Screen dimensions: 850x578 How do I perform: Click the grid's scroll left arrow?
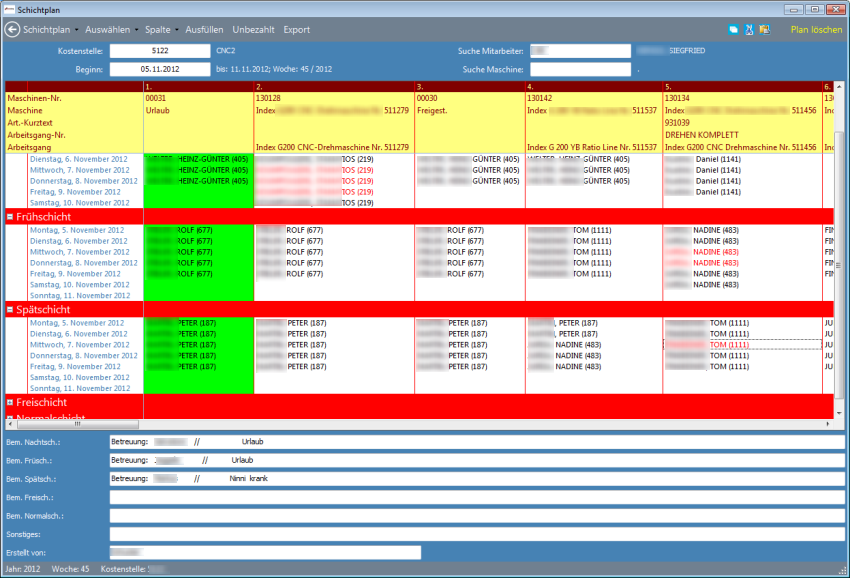point(10,424)
